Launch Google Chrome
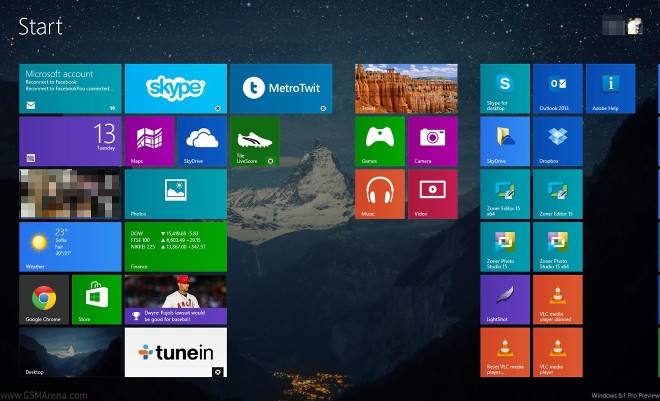This screenshot has width=660, height=401. tap(44, 300)
